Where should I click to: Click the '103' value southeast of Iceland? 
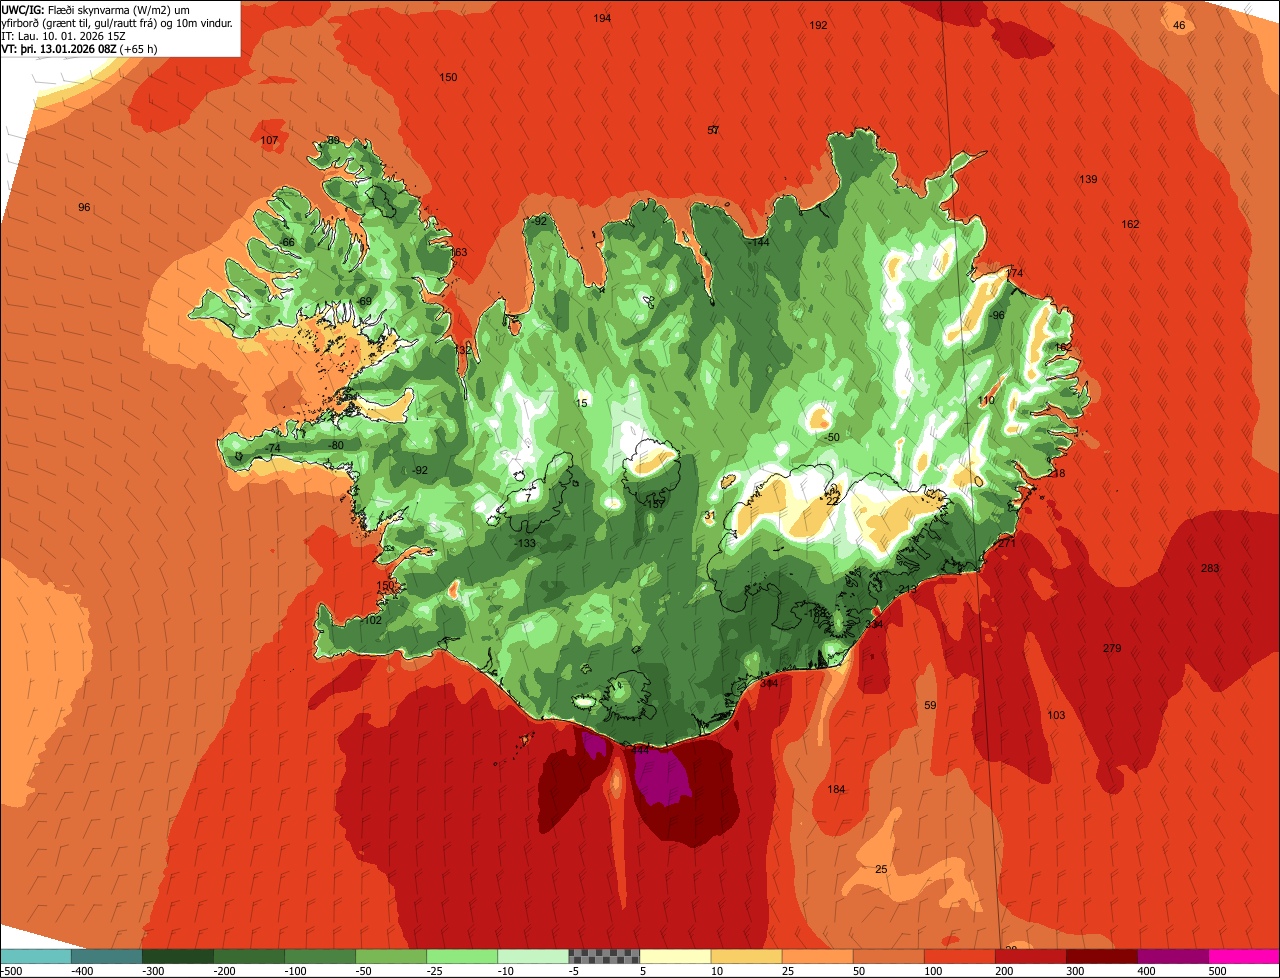[1056, 716]
